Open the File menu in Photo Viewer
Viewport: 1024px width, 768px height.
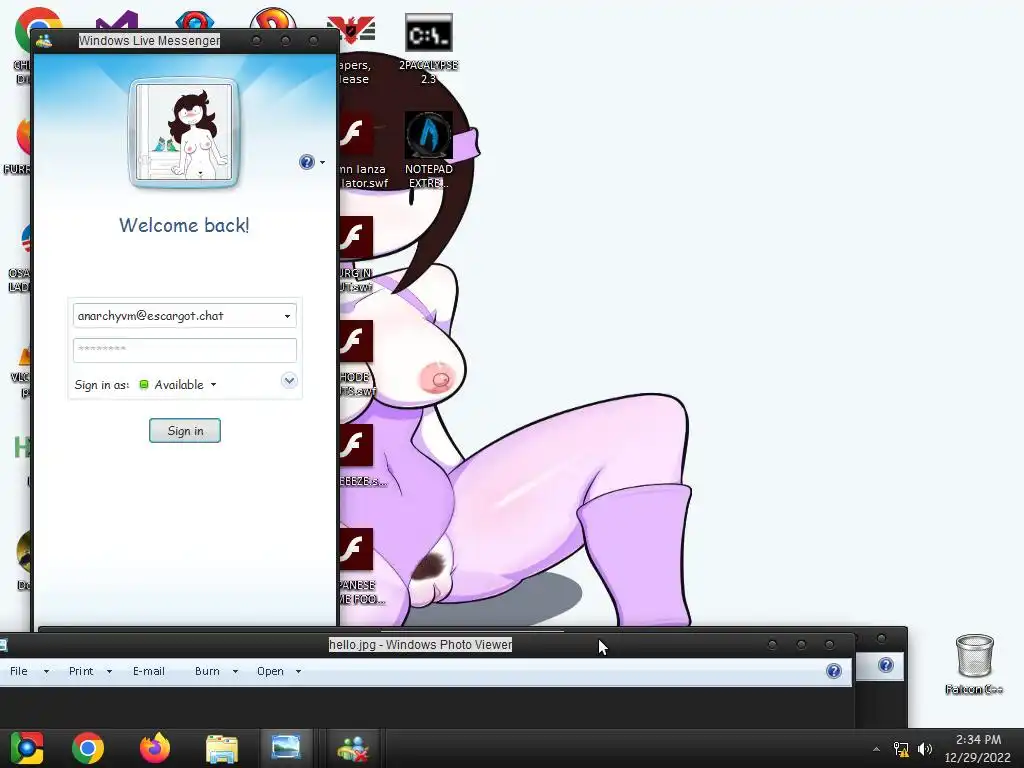click(29, 671)
